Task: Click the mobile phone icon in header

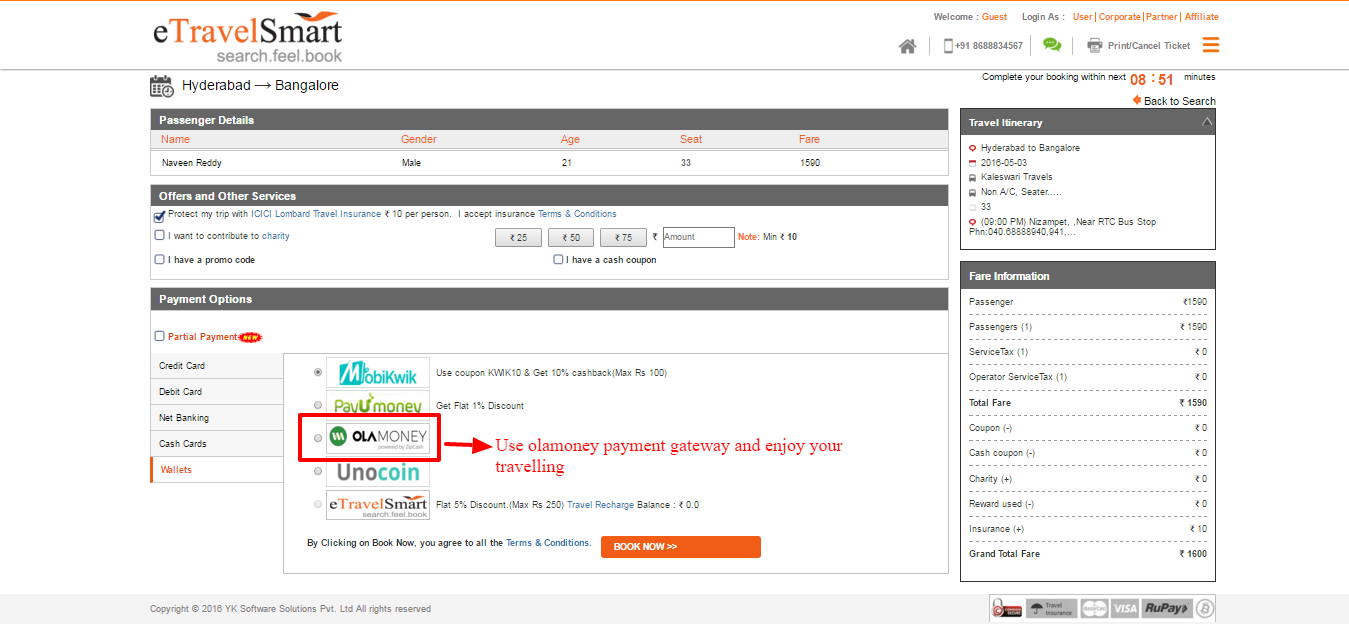Action: pos(948,46)
